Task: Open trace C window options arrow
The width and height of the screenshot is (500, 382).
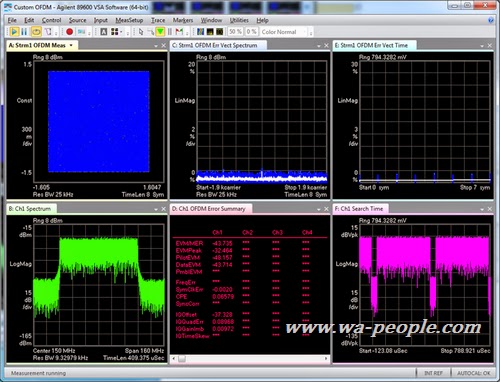Action: (x=319, y=46)
